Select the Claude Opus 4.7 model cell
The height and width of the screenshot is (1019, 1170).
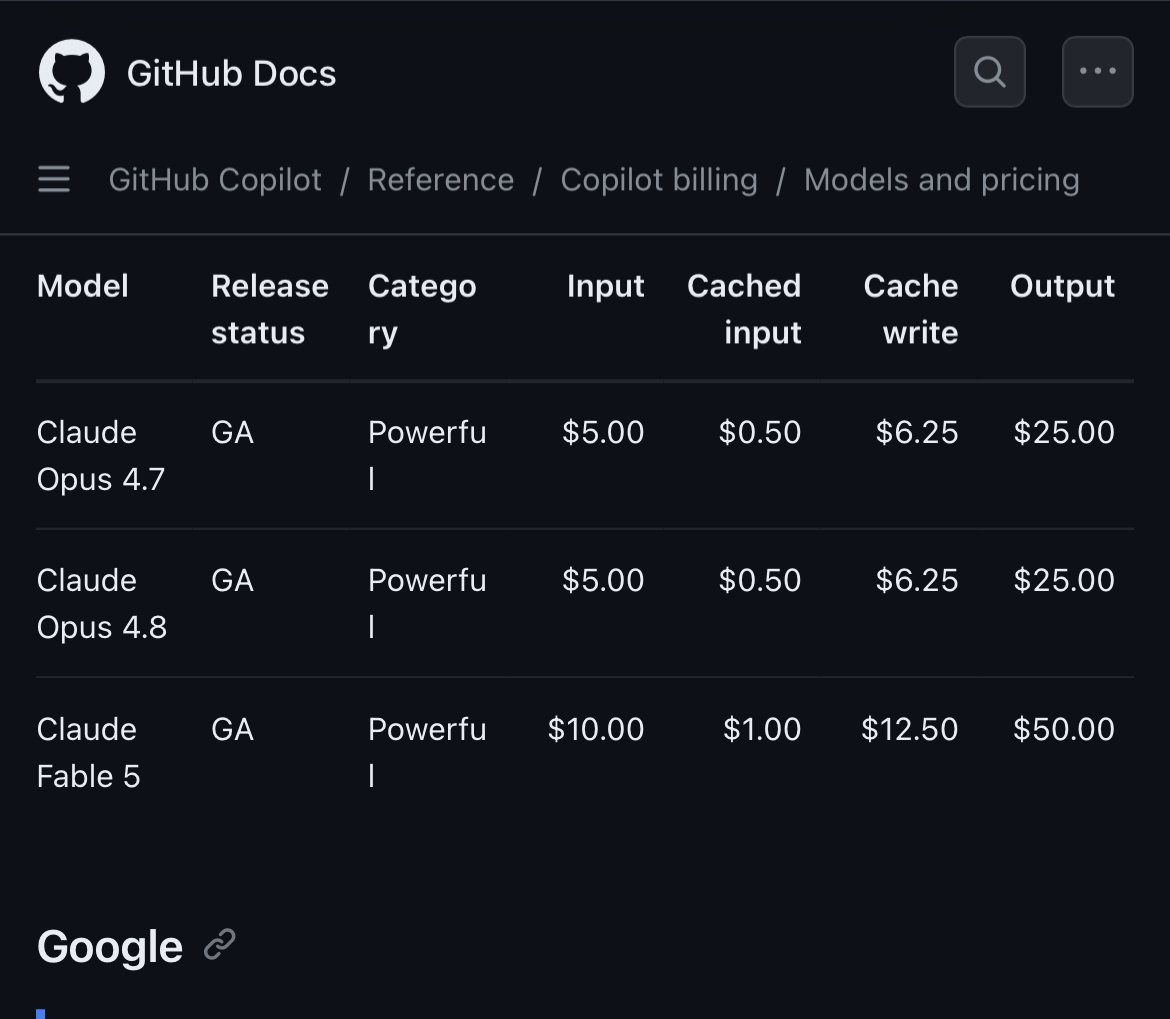[x=101, y=455]
